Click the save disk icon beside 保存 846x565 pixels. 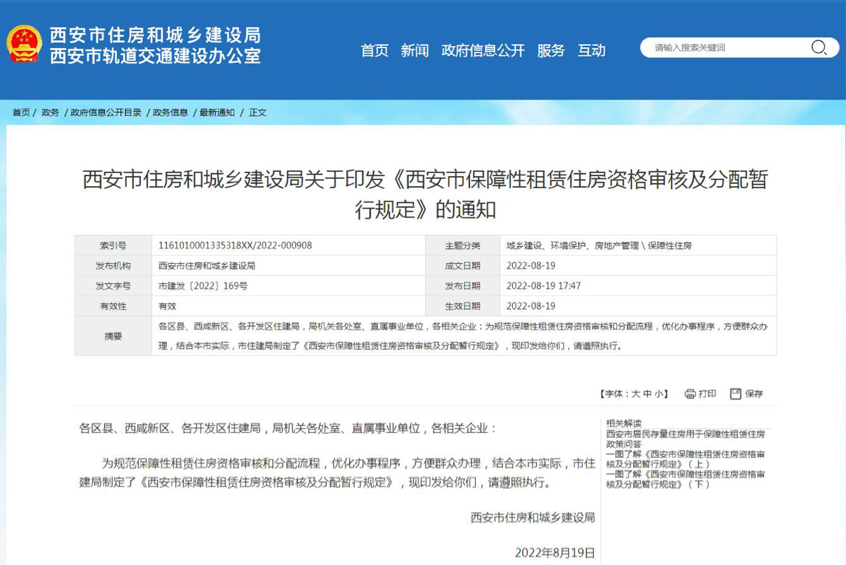pyautogui.click(x=735, y=394)
